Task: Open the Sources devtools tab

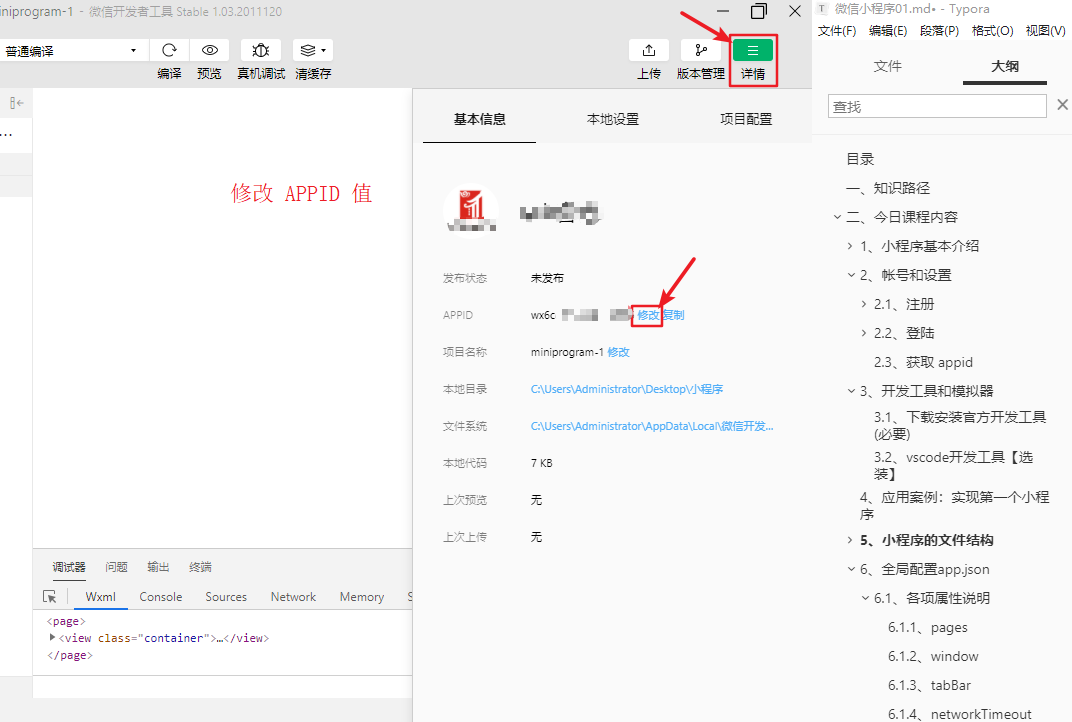Action: pos(226,597)
